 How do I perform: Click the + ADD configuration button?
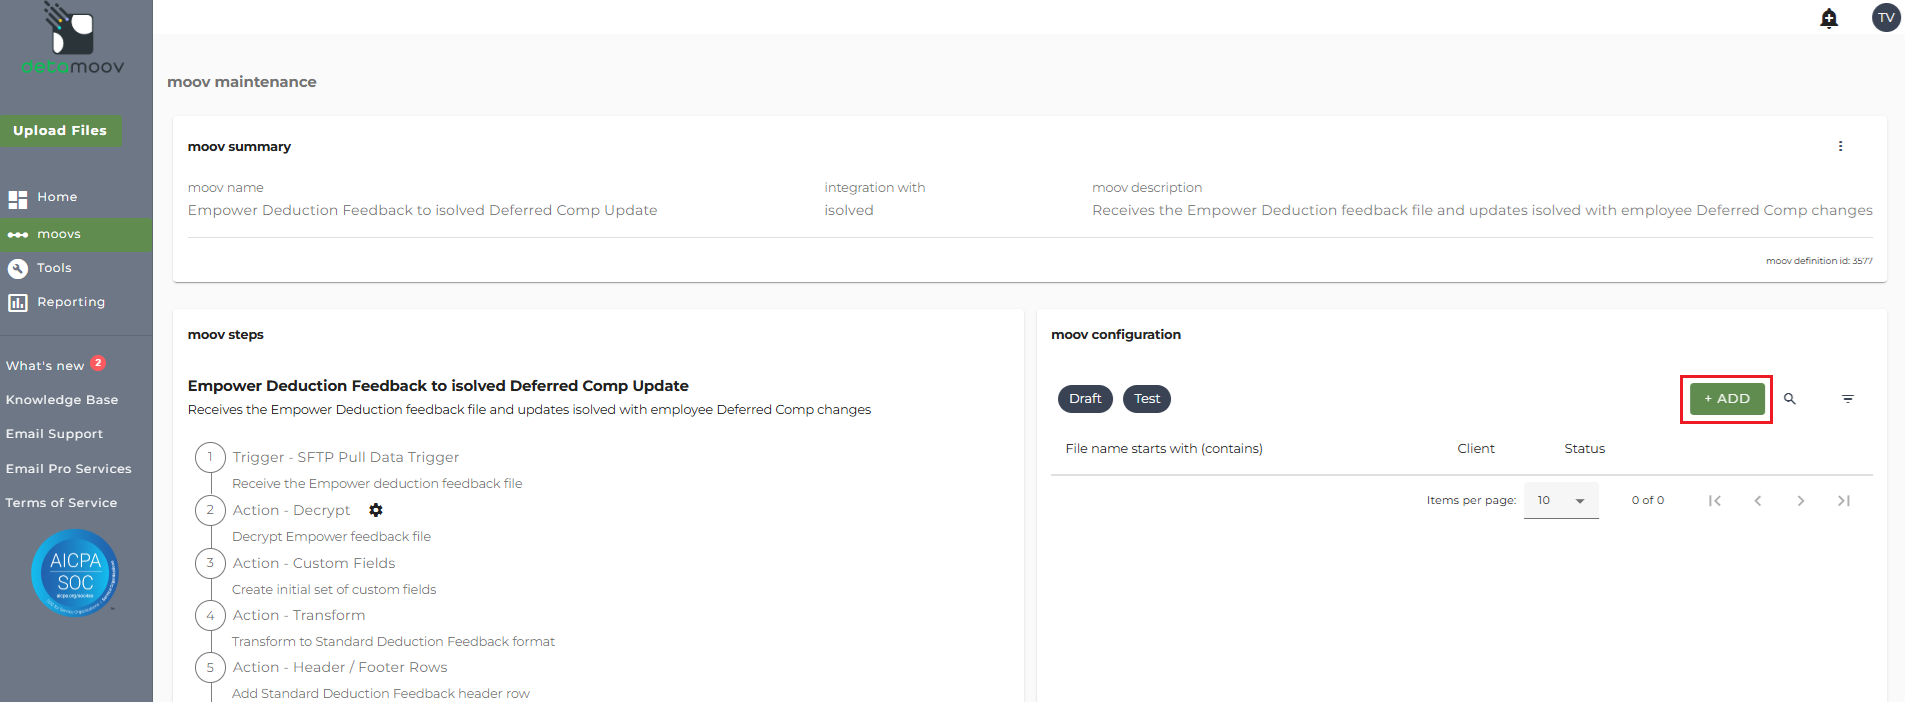point(1727,399)
